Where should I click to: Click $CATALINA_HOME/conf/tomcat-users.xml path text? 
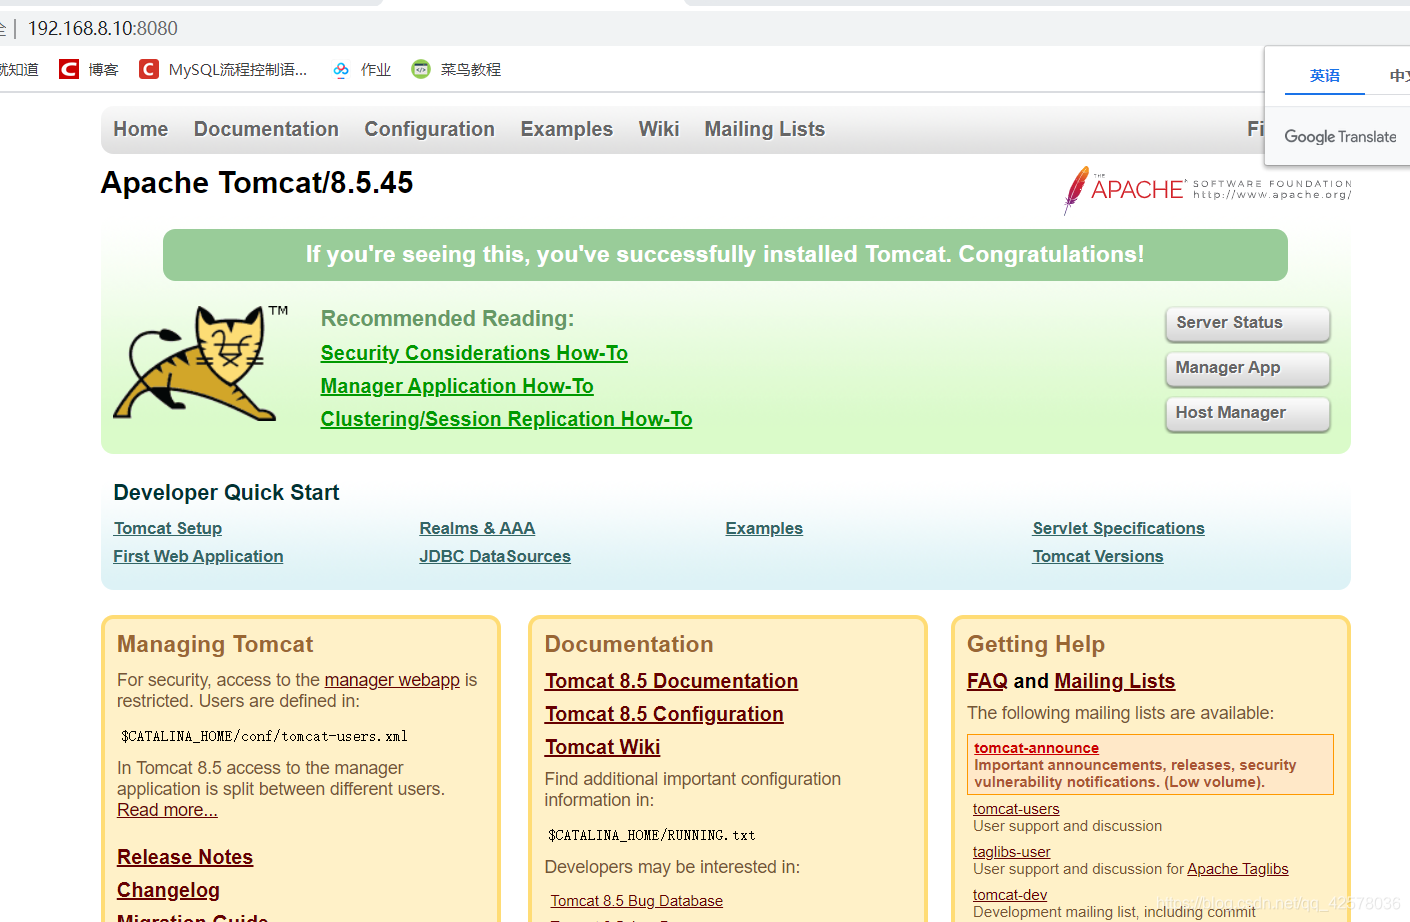(264, 736)
